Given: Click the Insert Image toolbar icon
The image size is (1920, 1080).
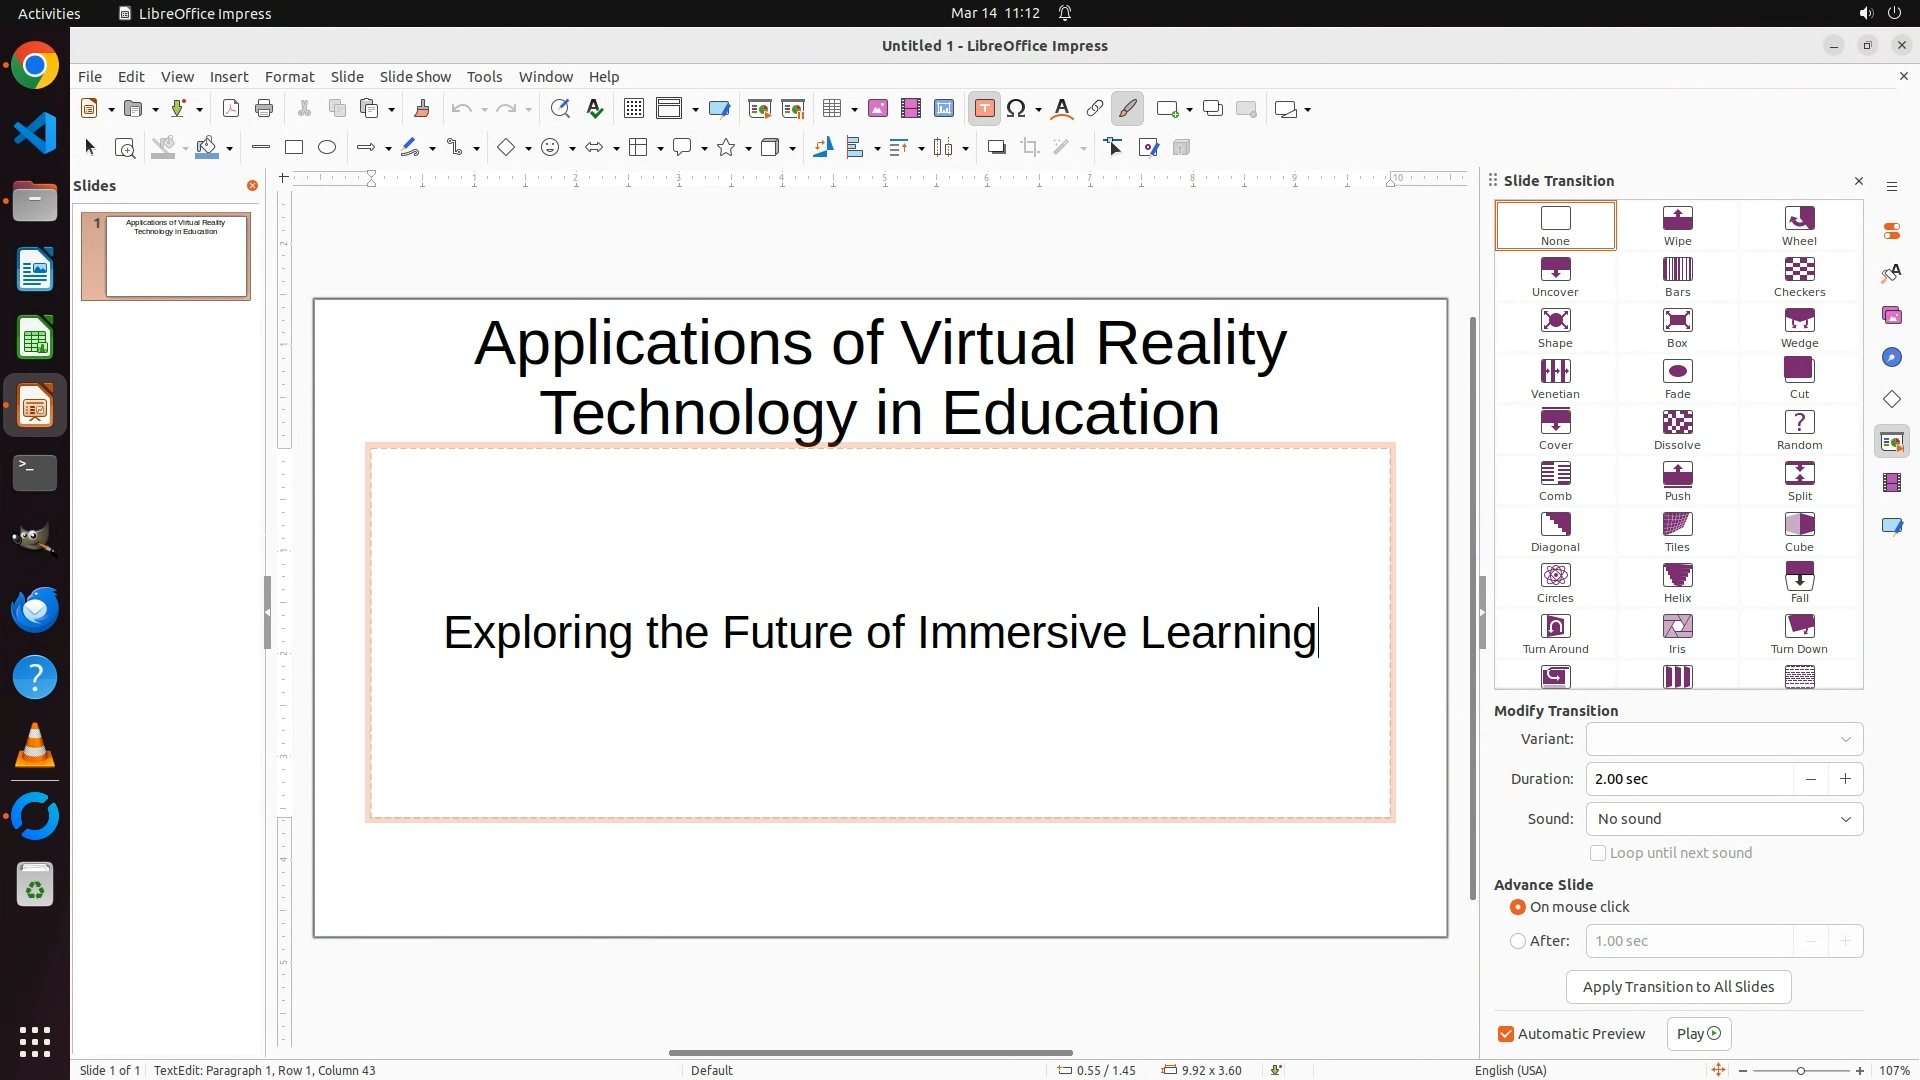Looking at the screenshot, I should (x=878, y=109).
